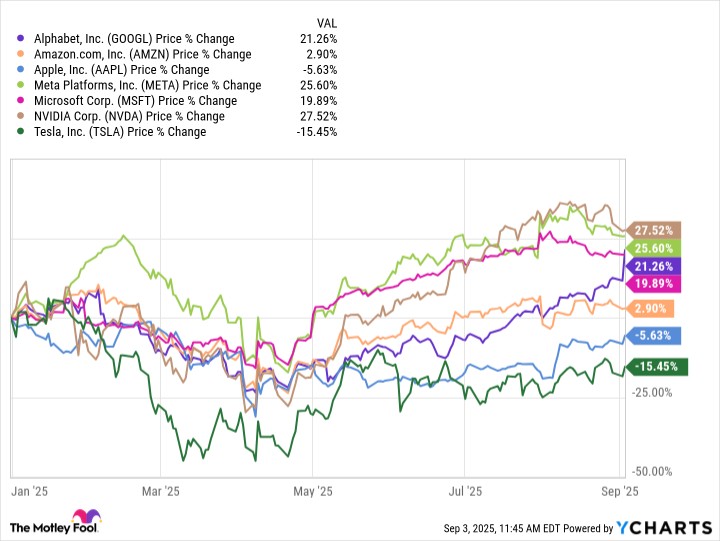Click the VAL column header
Viewport: 720px width, 541px height.
point(326,23)
